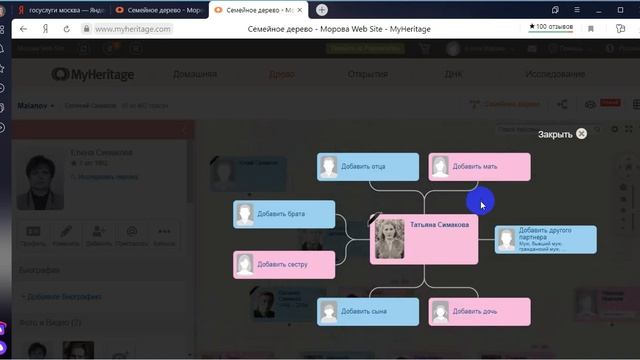Open the Исследование menu
The image size is (640, 360).
(x=555, y=74)
